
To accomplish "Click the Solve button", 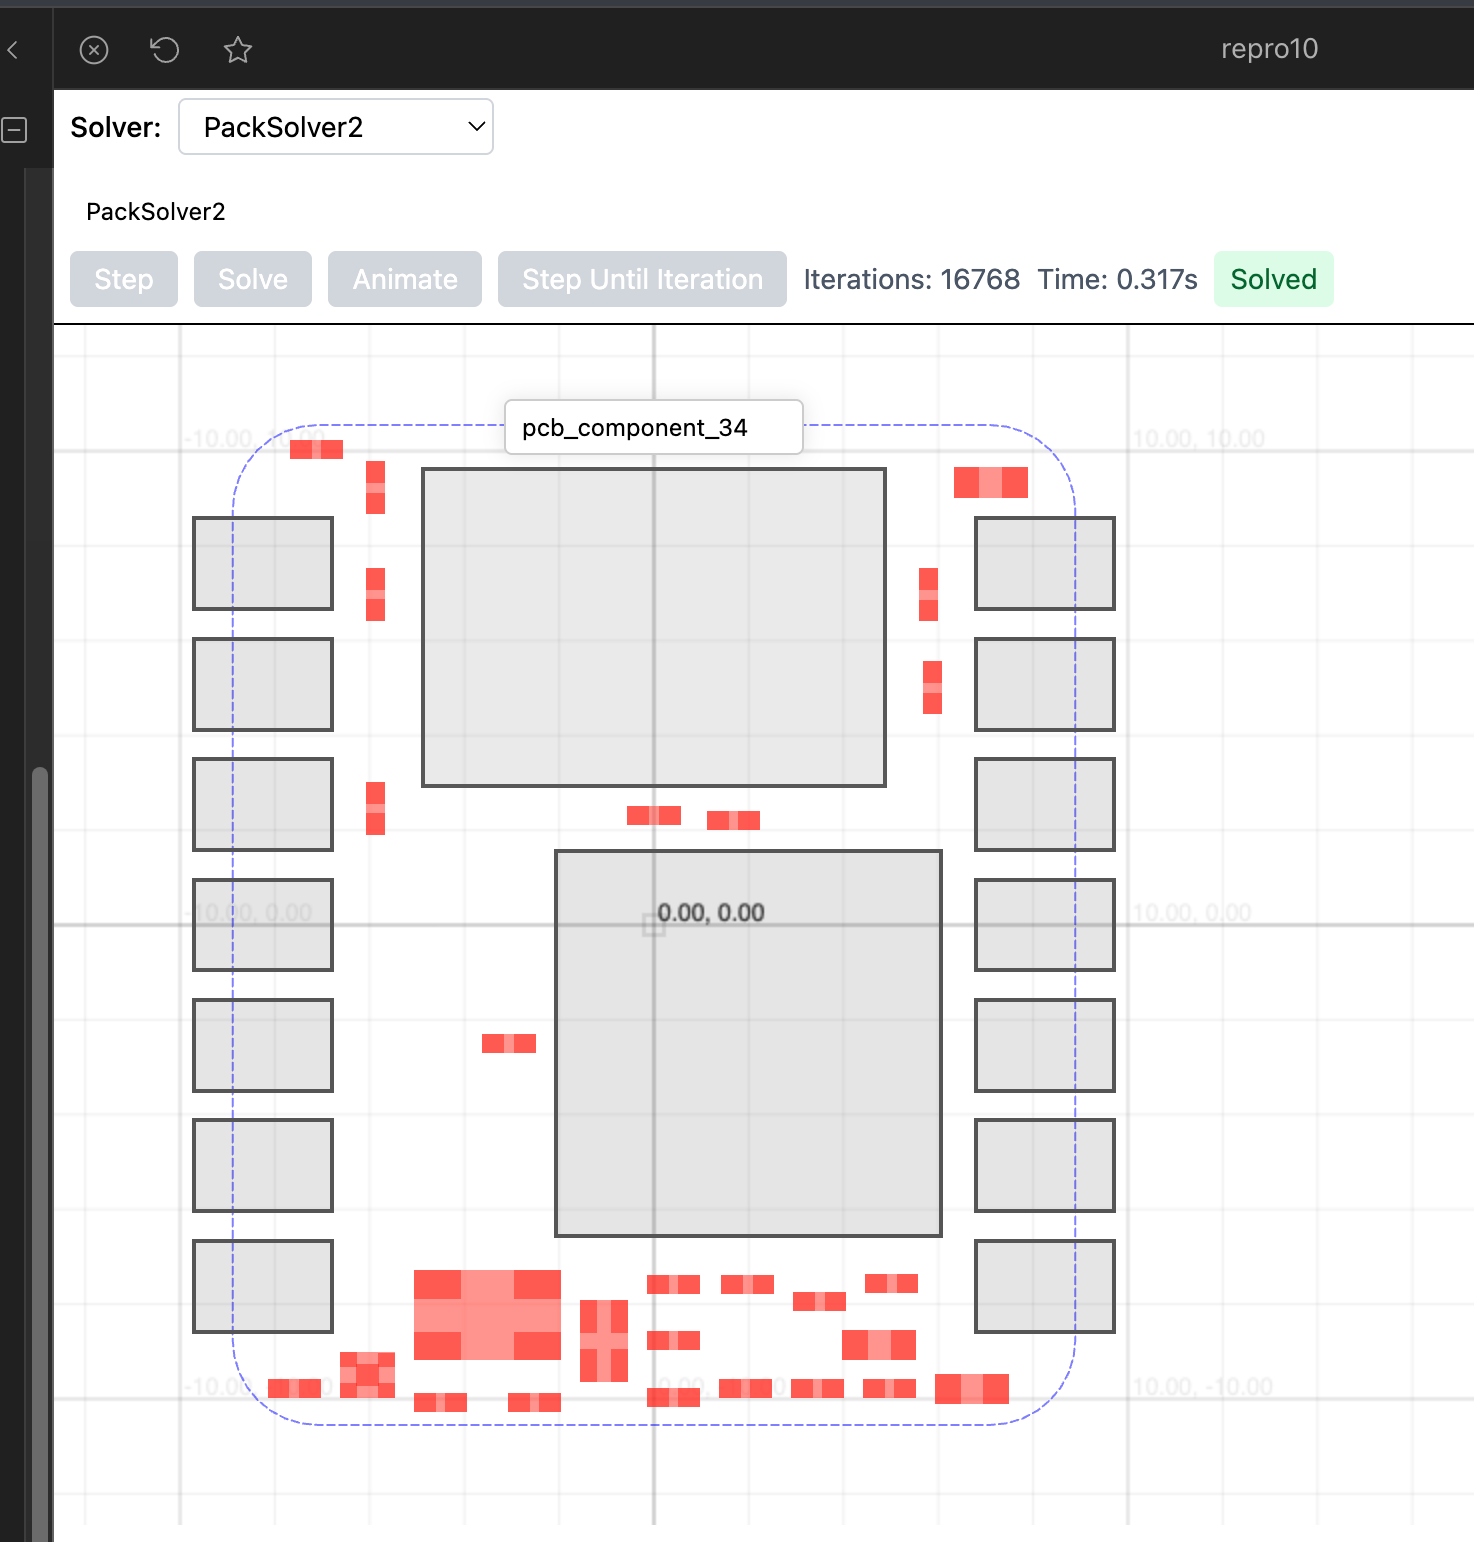I will [x=253, y=279].
